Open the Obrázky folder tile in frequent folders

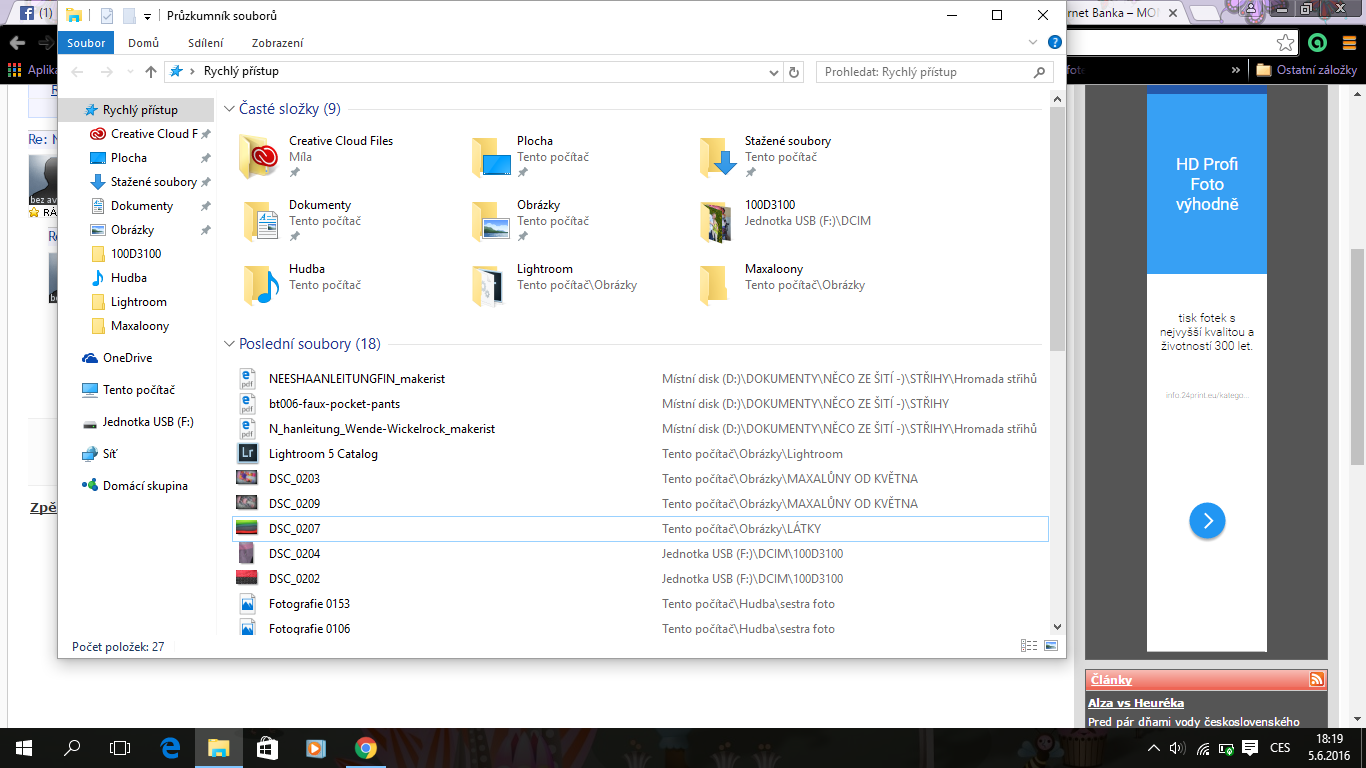click(531, 221)
